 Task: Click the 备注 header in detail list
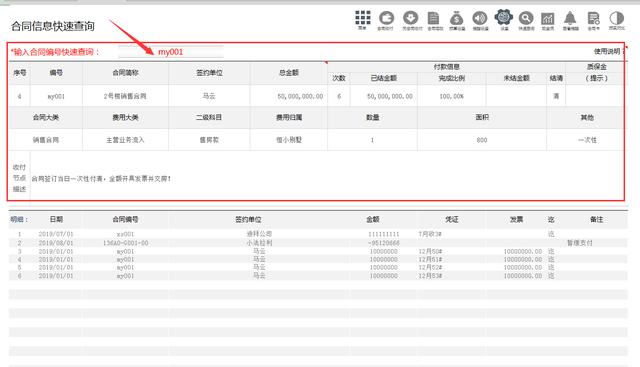pos(596,219)
